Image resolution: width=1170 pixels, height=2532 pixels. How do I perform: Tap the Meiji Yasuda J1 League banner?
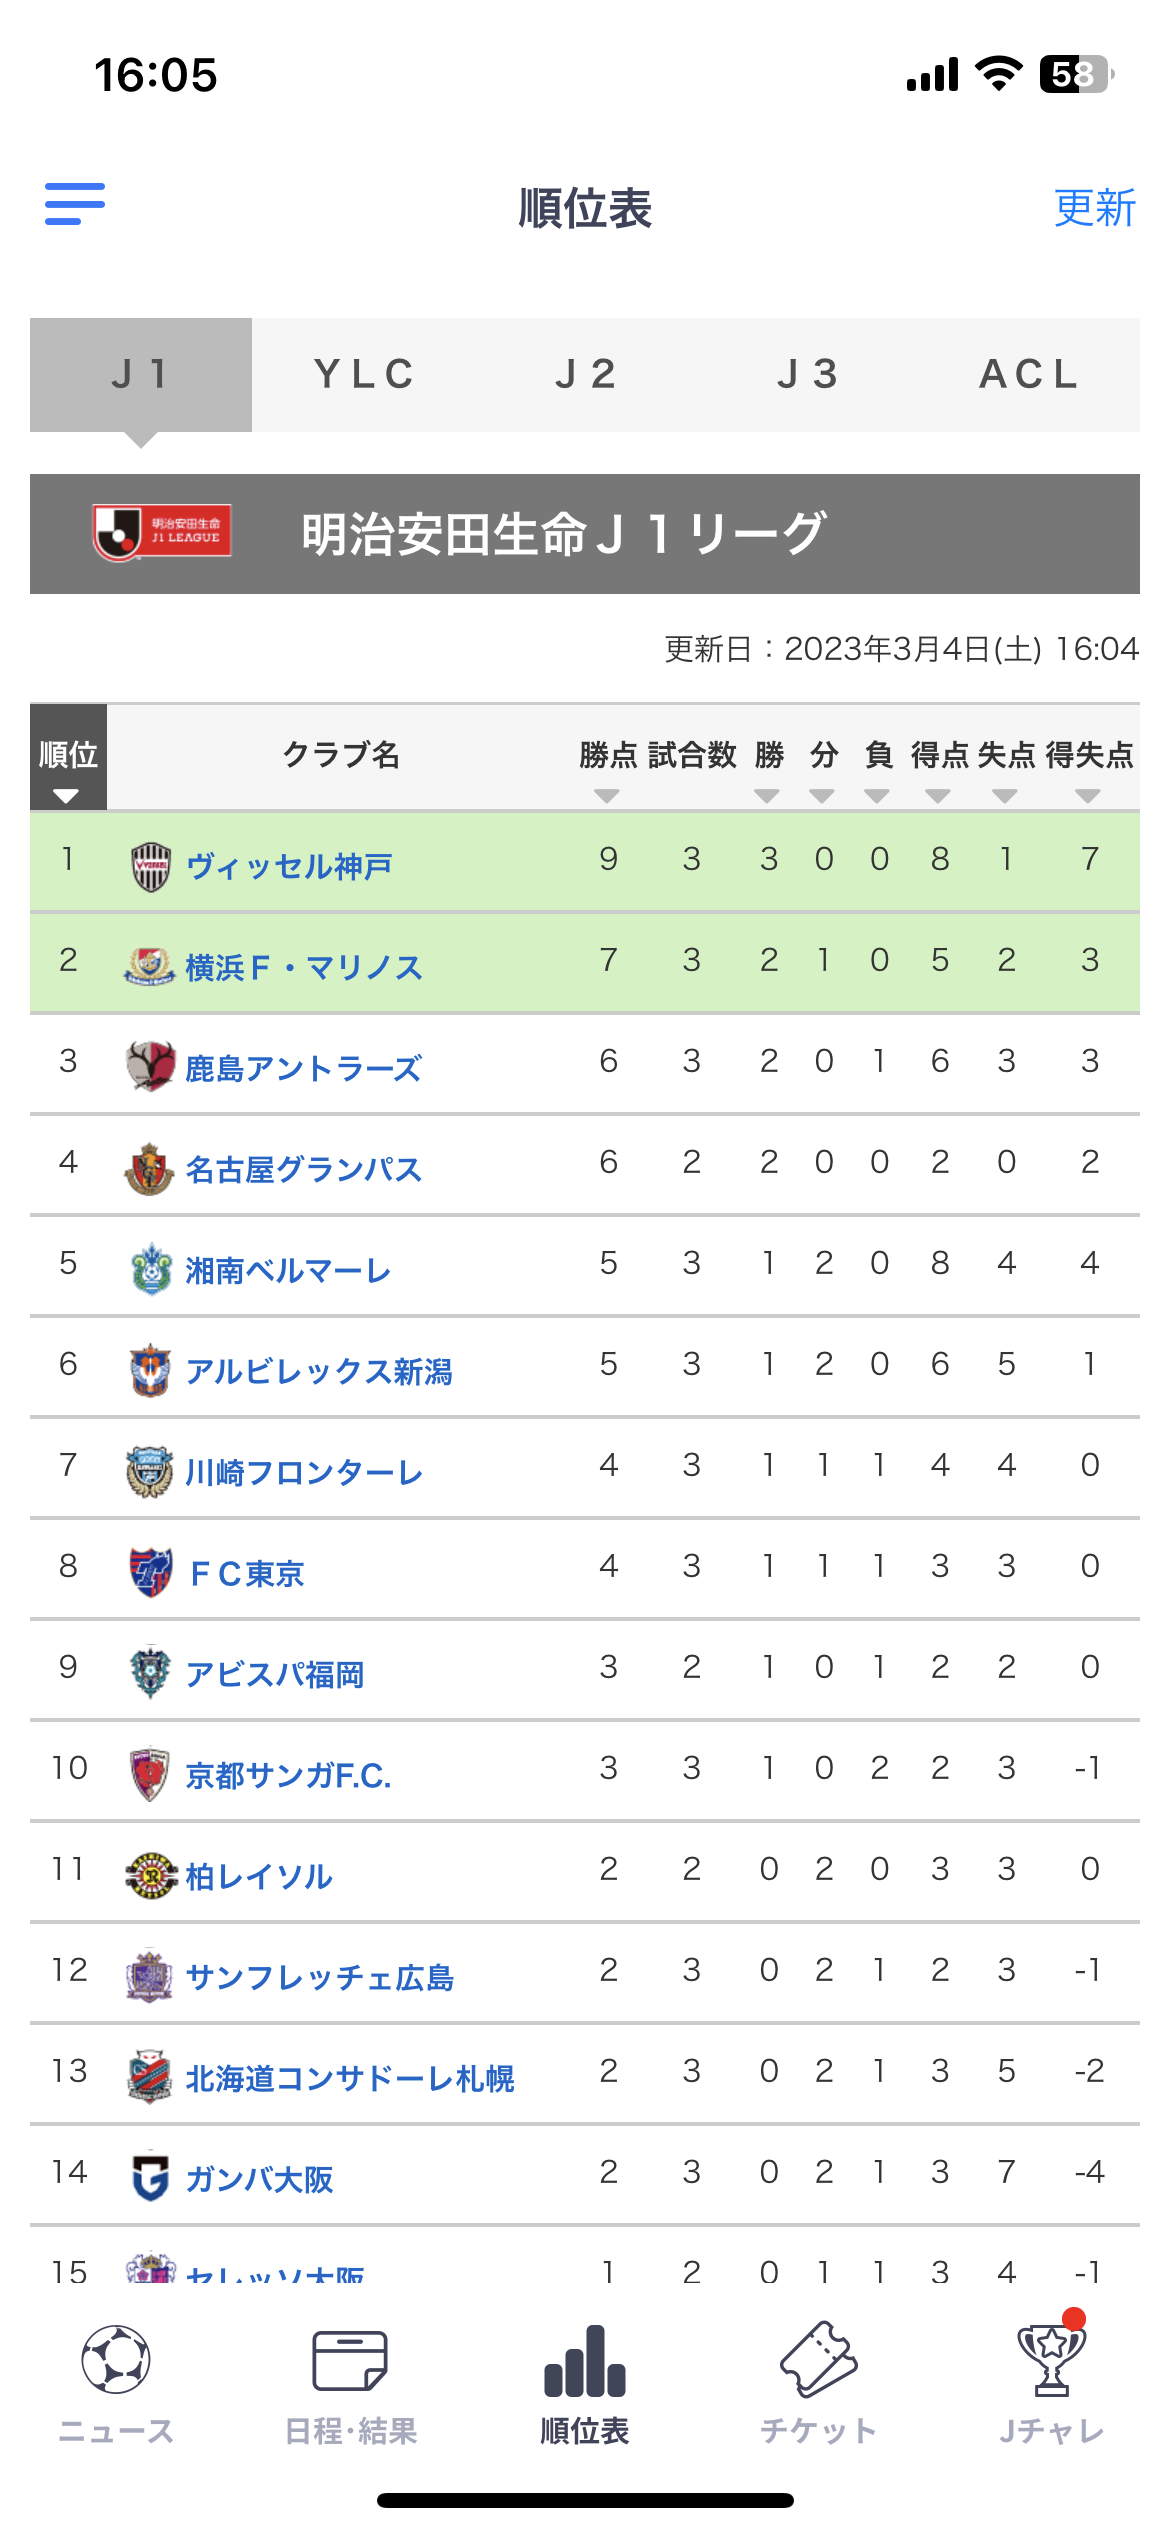585,534
